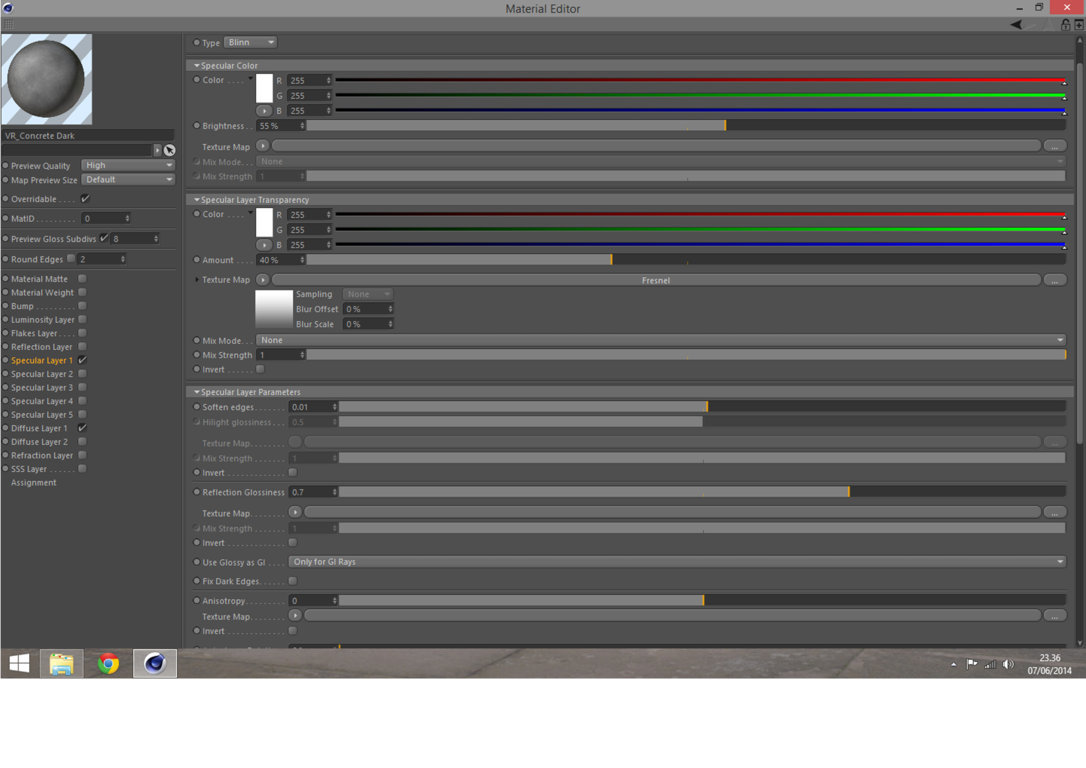Click the Fresnel gradient preview thumbnail

[x=274, y=309]
